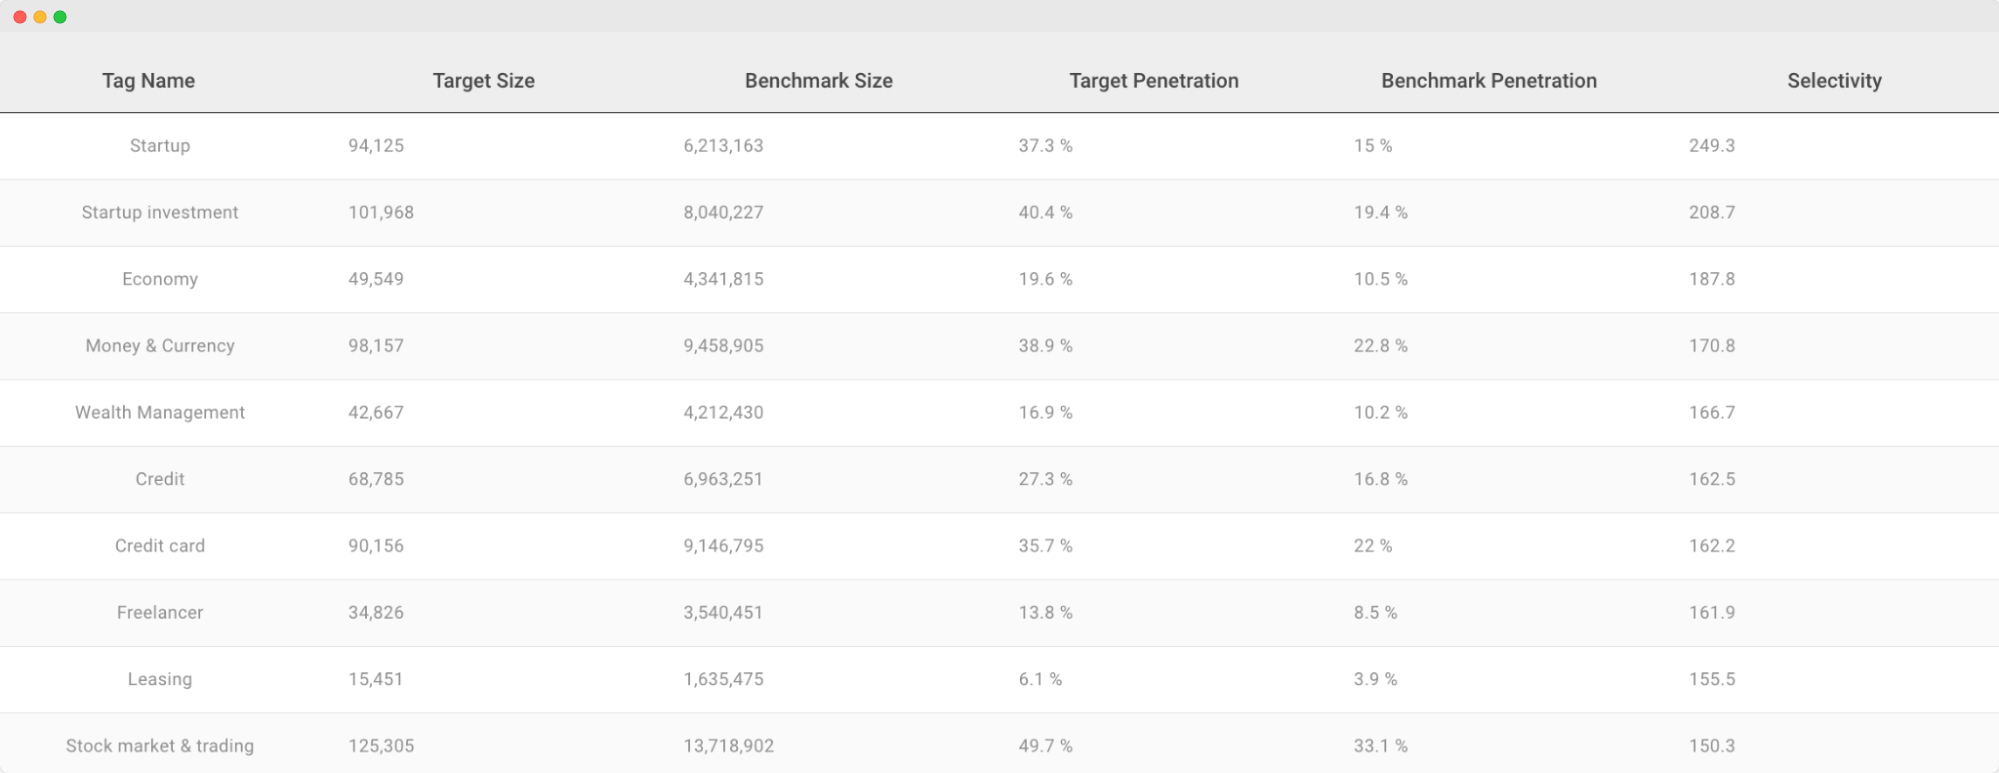This screenshot has height=773, width=1999.
Task: Select benchmark size 8,040,227
Action: 723,212
